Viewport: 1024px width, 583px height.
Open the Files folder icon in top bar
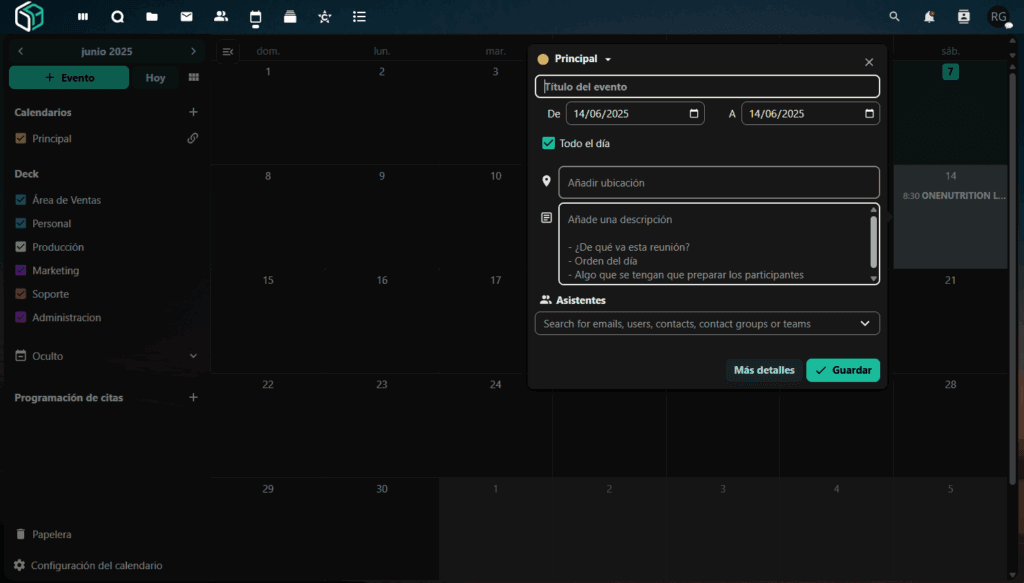click(152, 17)
